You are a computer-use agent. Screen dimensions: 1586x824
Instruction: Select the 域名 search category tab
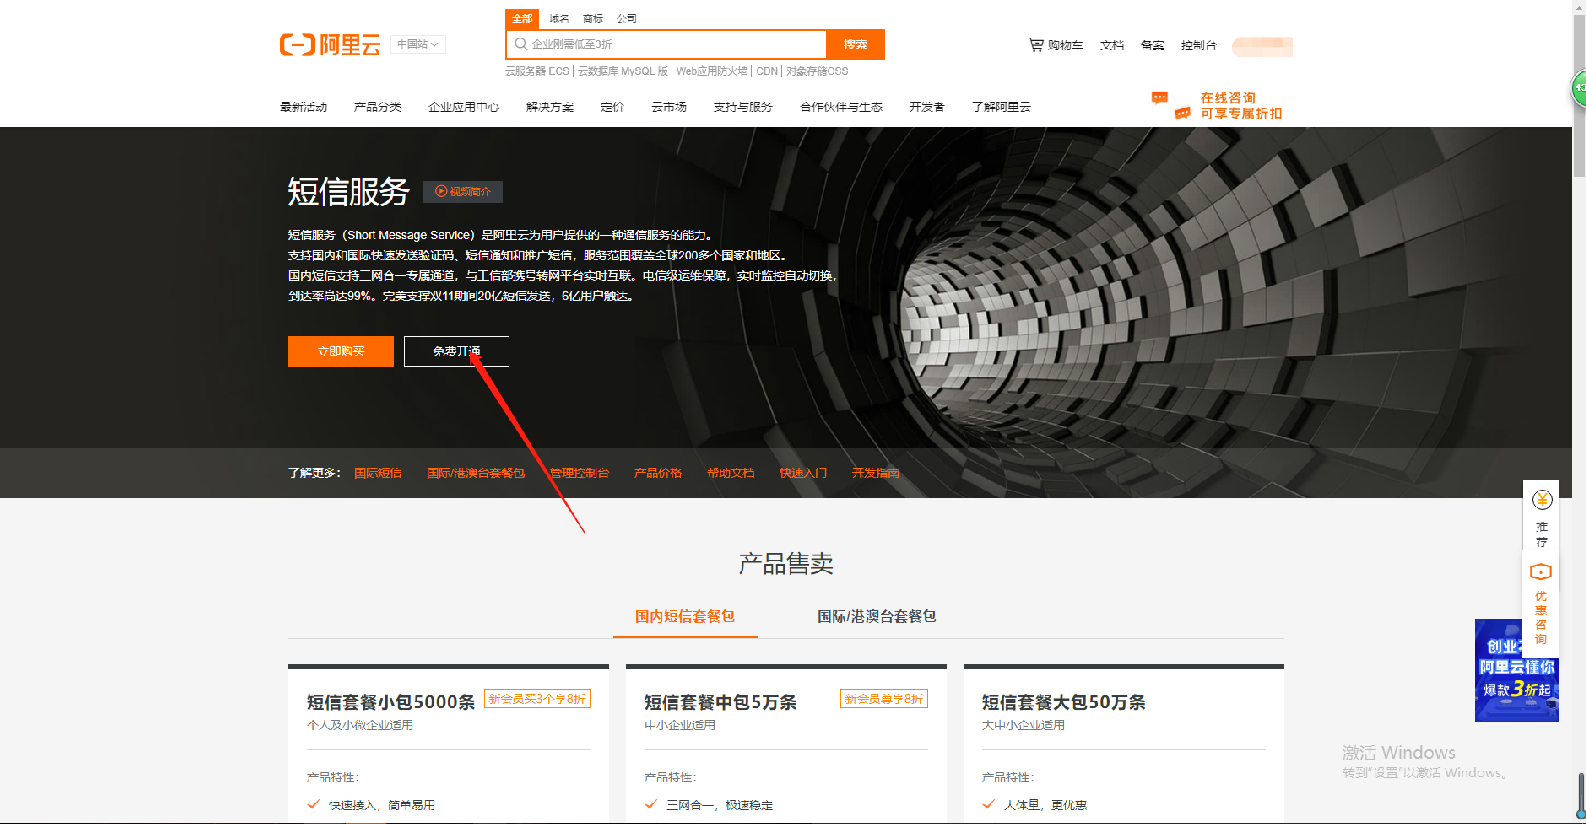pos(559,18)
